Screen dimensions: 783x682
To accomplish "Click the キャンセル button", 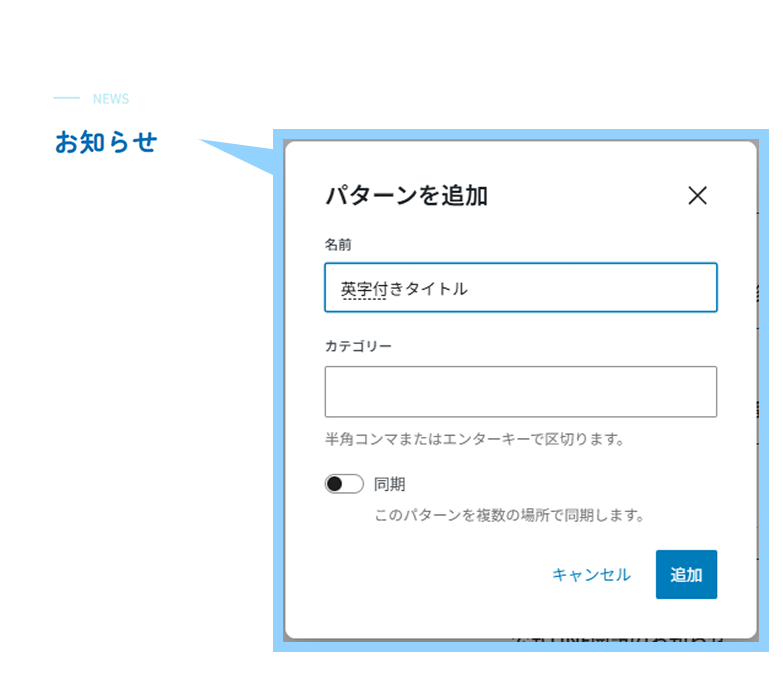I will (x=591, y=575).
